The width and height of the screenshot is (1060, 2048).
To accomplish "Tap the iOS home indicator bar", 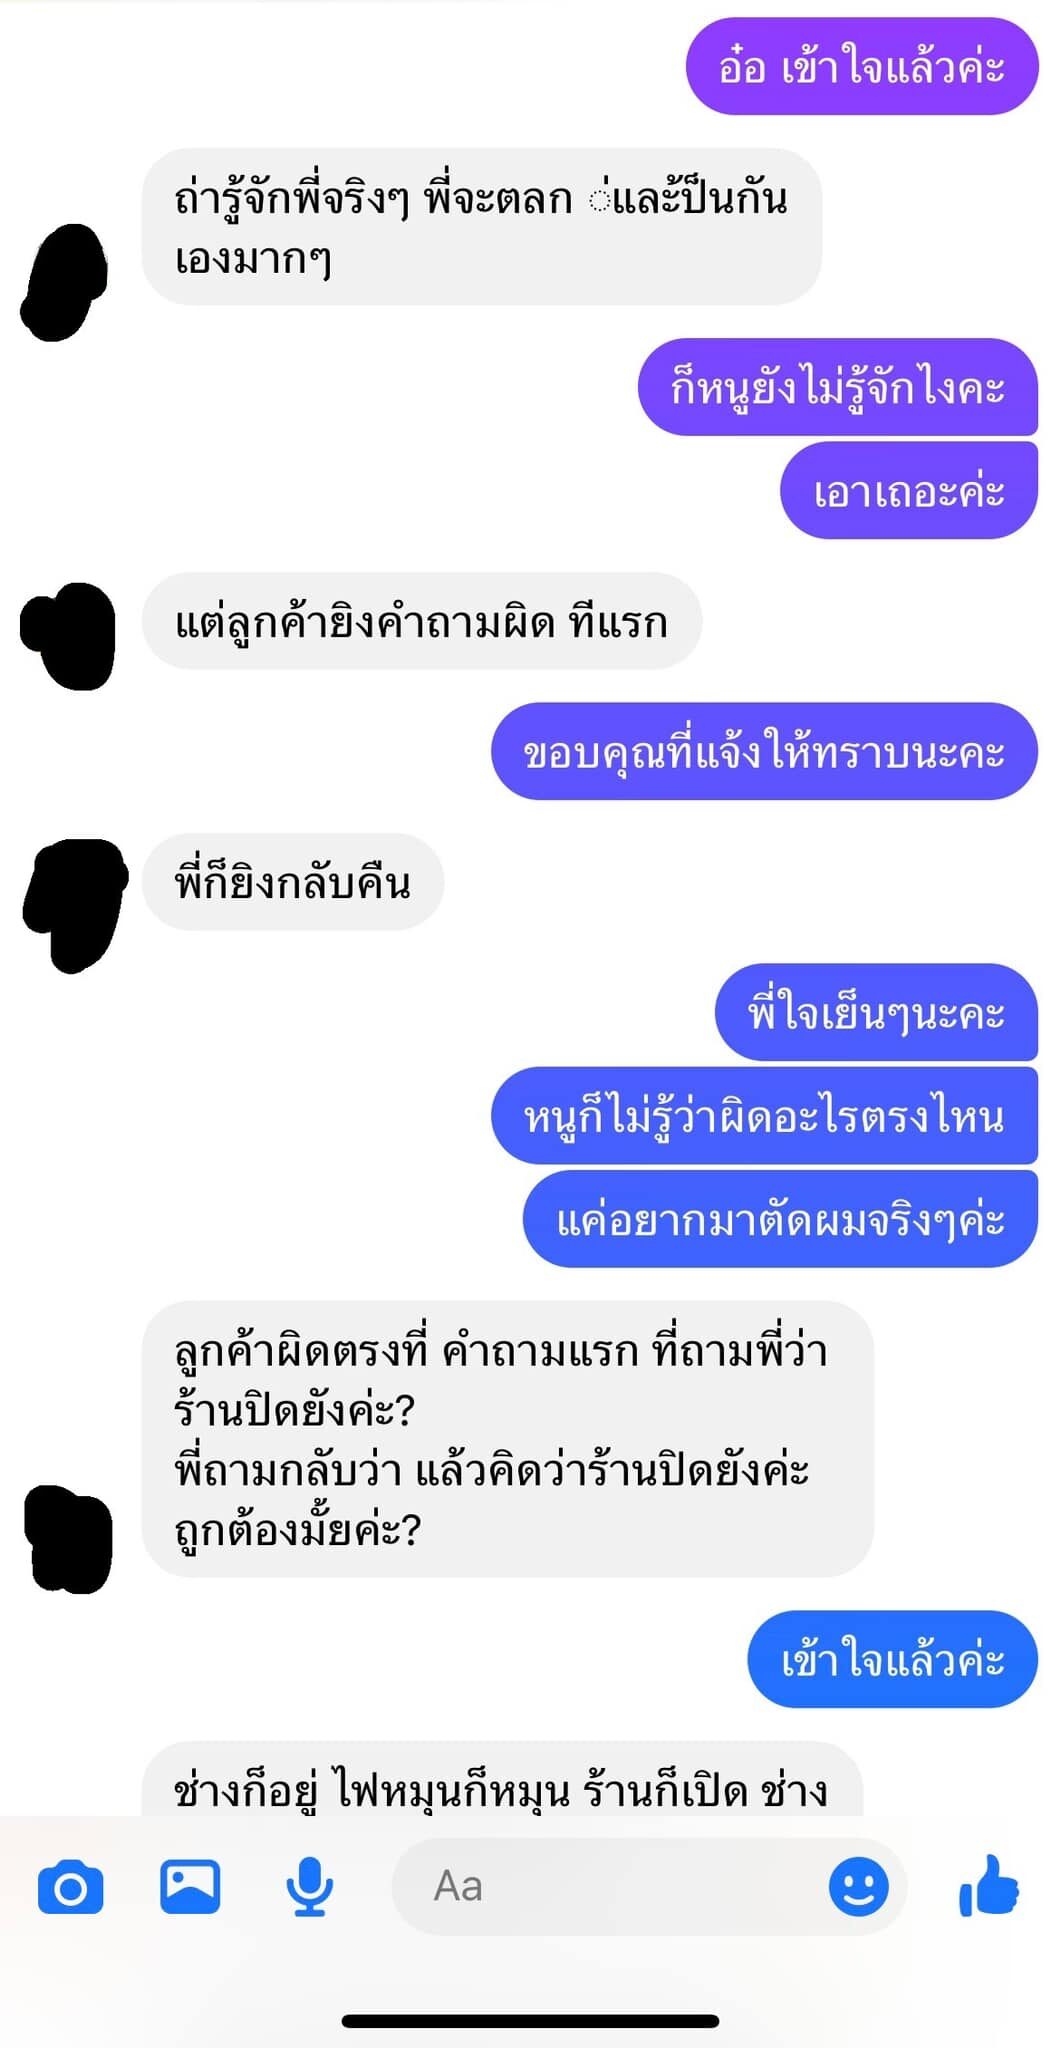I will 530,2021.
